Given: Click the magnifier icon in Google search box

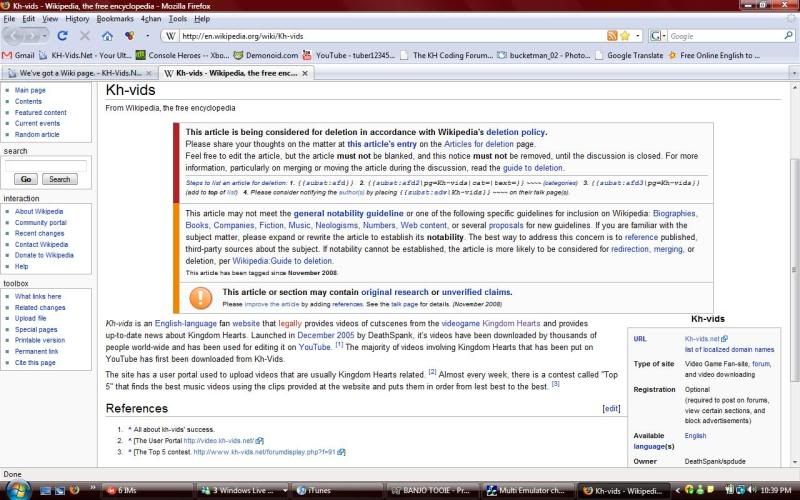Looking at the screenshot, I should click(788, 36).
